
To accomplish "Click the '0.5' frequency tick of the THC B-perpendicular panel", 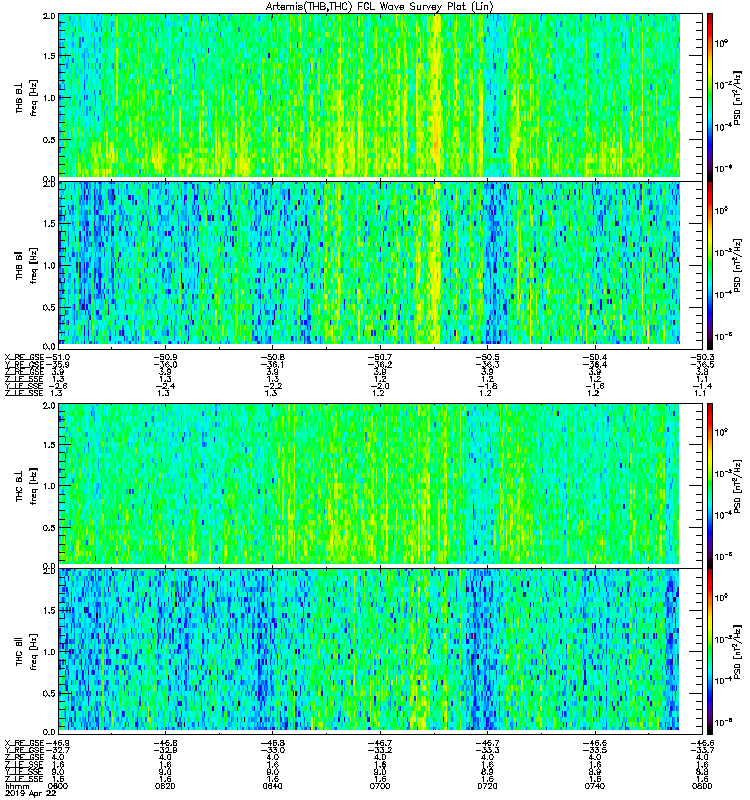I will [x=49, y=528].
